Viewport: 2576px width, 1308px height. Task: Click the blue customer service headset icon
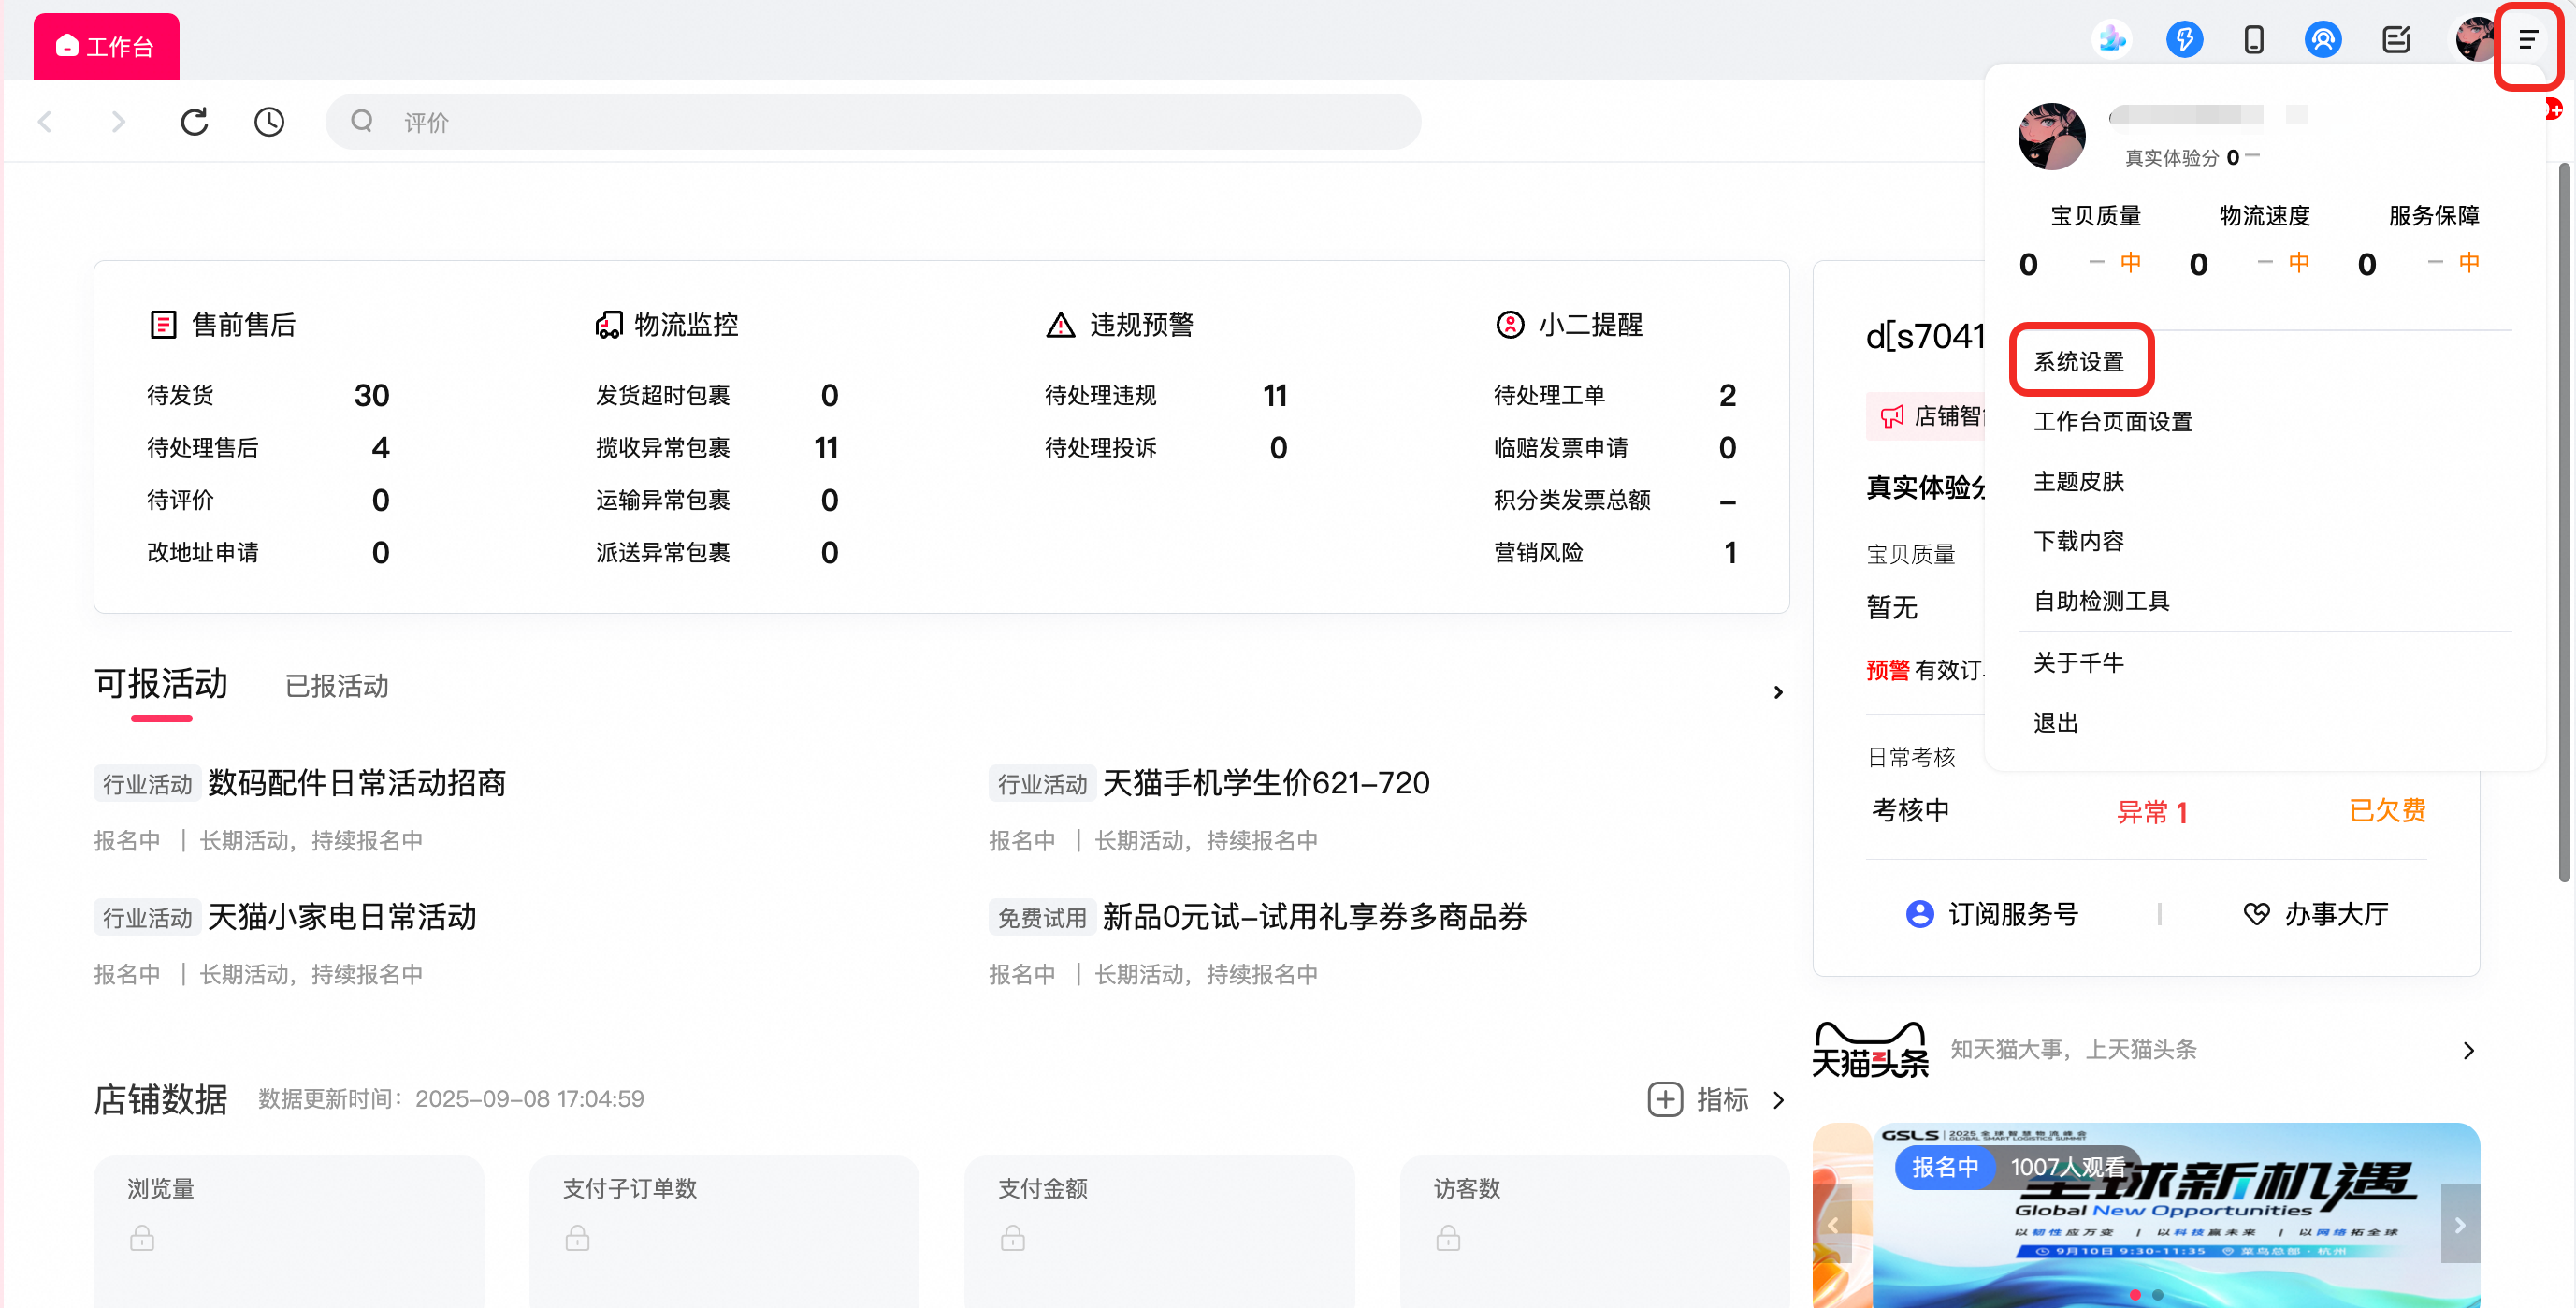[2323, 40]
